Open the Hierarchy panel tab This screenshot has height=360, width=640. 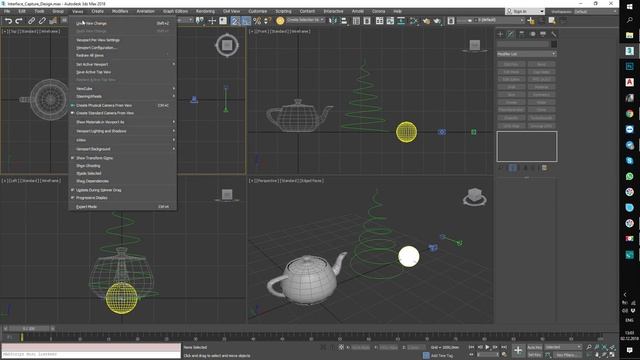pyautogui.click(x=522, y=34)
